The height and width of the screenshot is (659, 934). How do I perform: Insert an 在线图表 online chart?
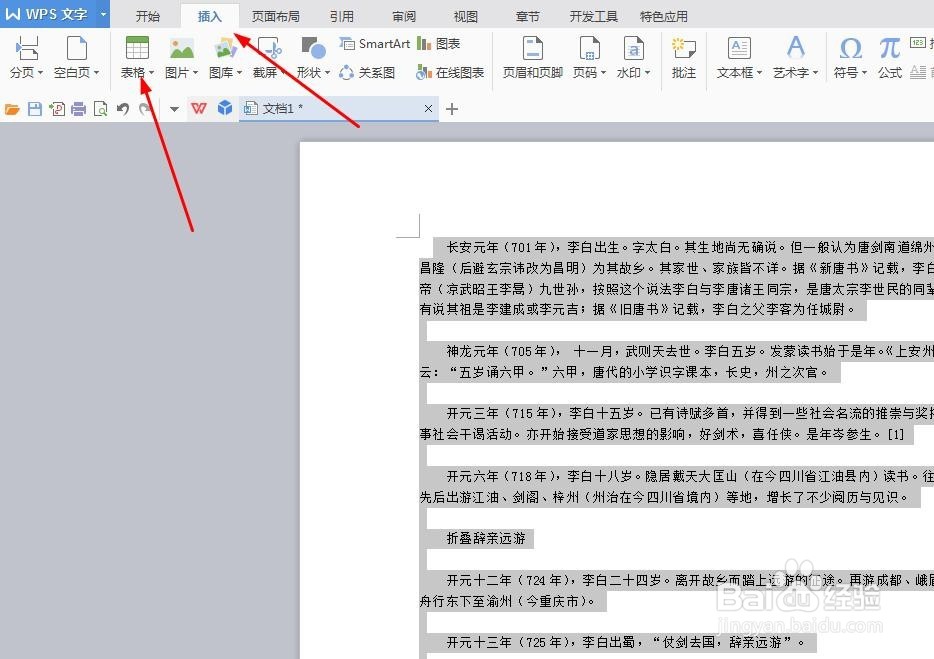(x=457, y=72)
